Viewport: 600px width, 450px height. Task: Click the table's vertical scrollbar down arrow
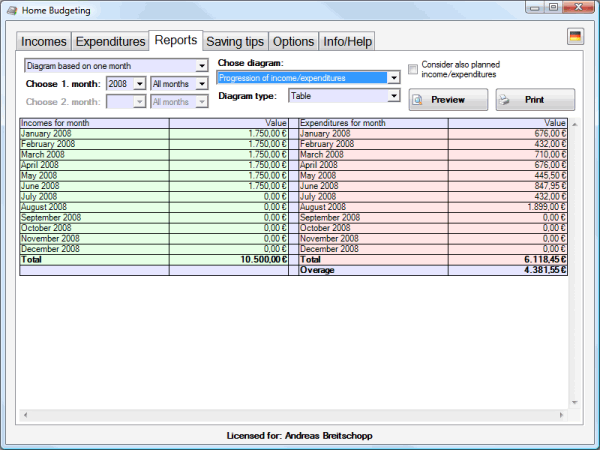pos(574,403)
